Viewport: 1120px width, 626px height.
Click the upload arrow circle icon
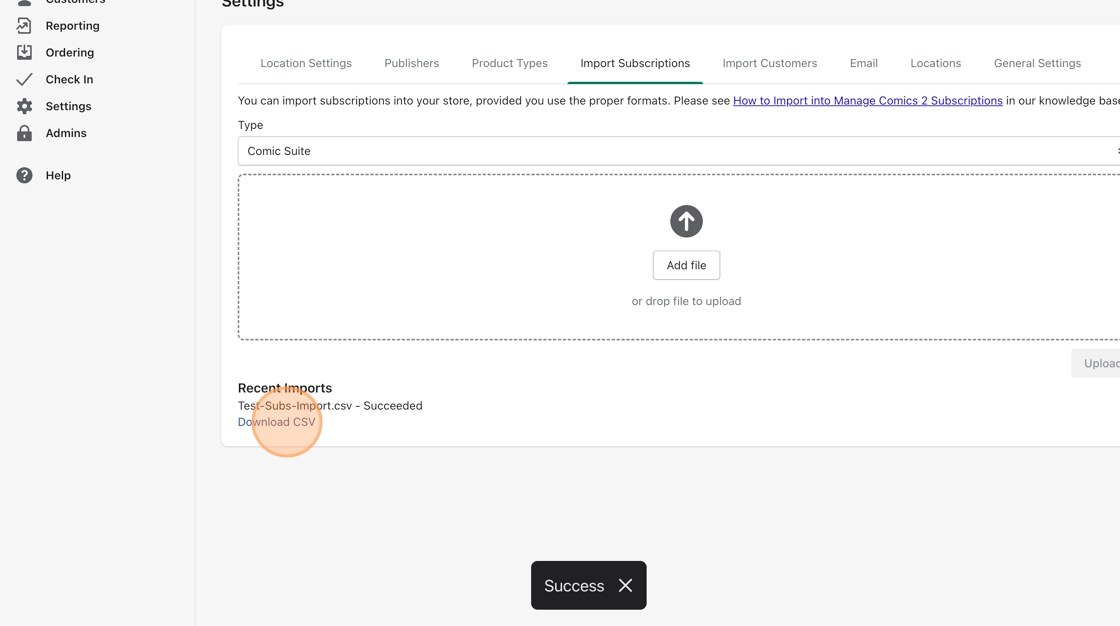[686, 222]
